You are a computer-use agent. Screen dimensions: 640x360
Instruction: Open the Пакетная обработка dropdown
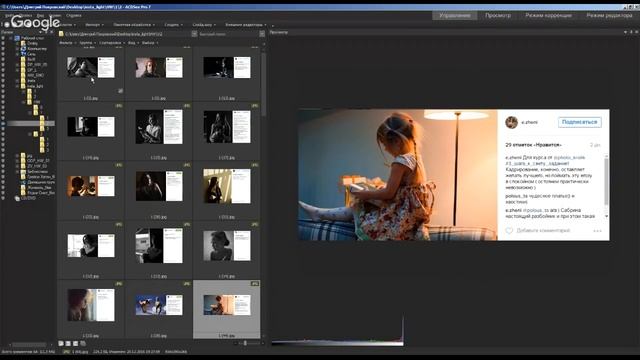tap(133, 25)
